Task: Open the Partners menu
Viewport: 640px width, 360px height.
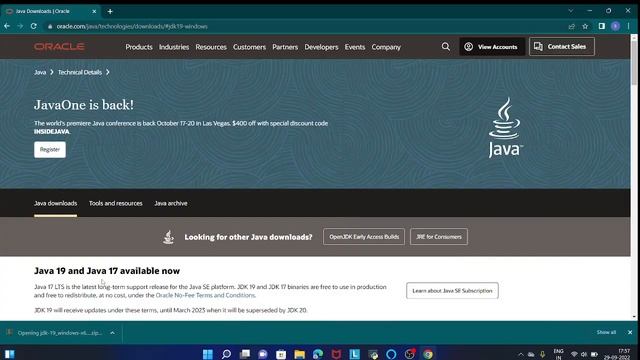Action: click(x=285, y=47)
